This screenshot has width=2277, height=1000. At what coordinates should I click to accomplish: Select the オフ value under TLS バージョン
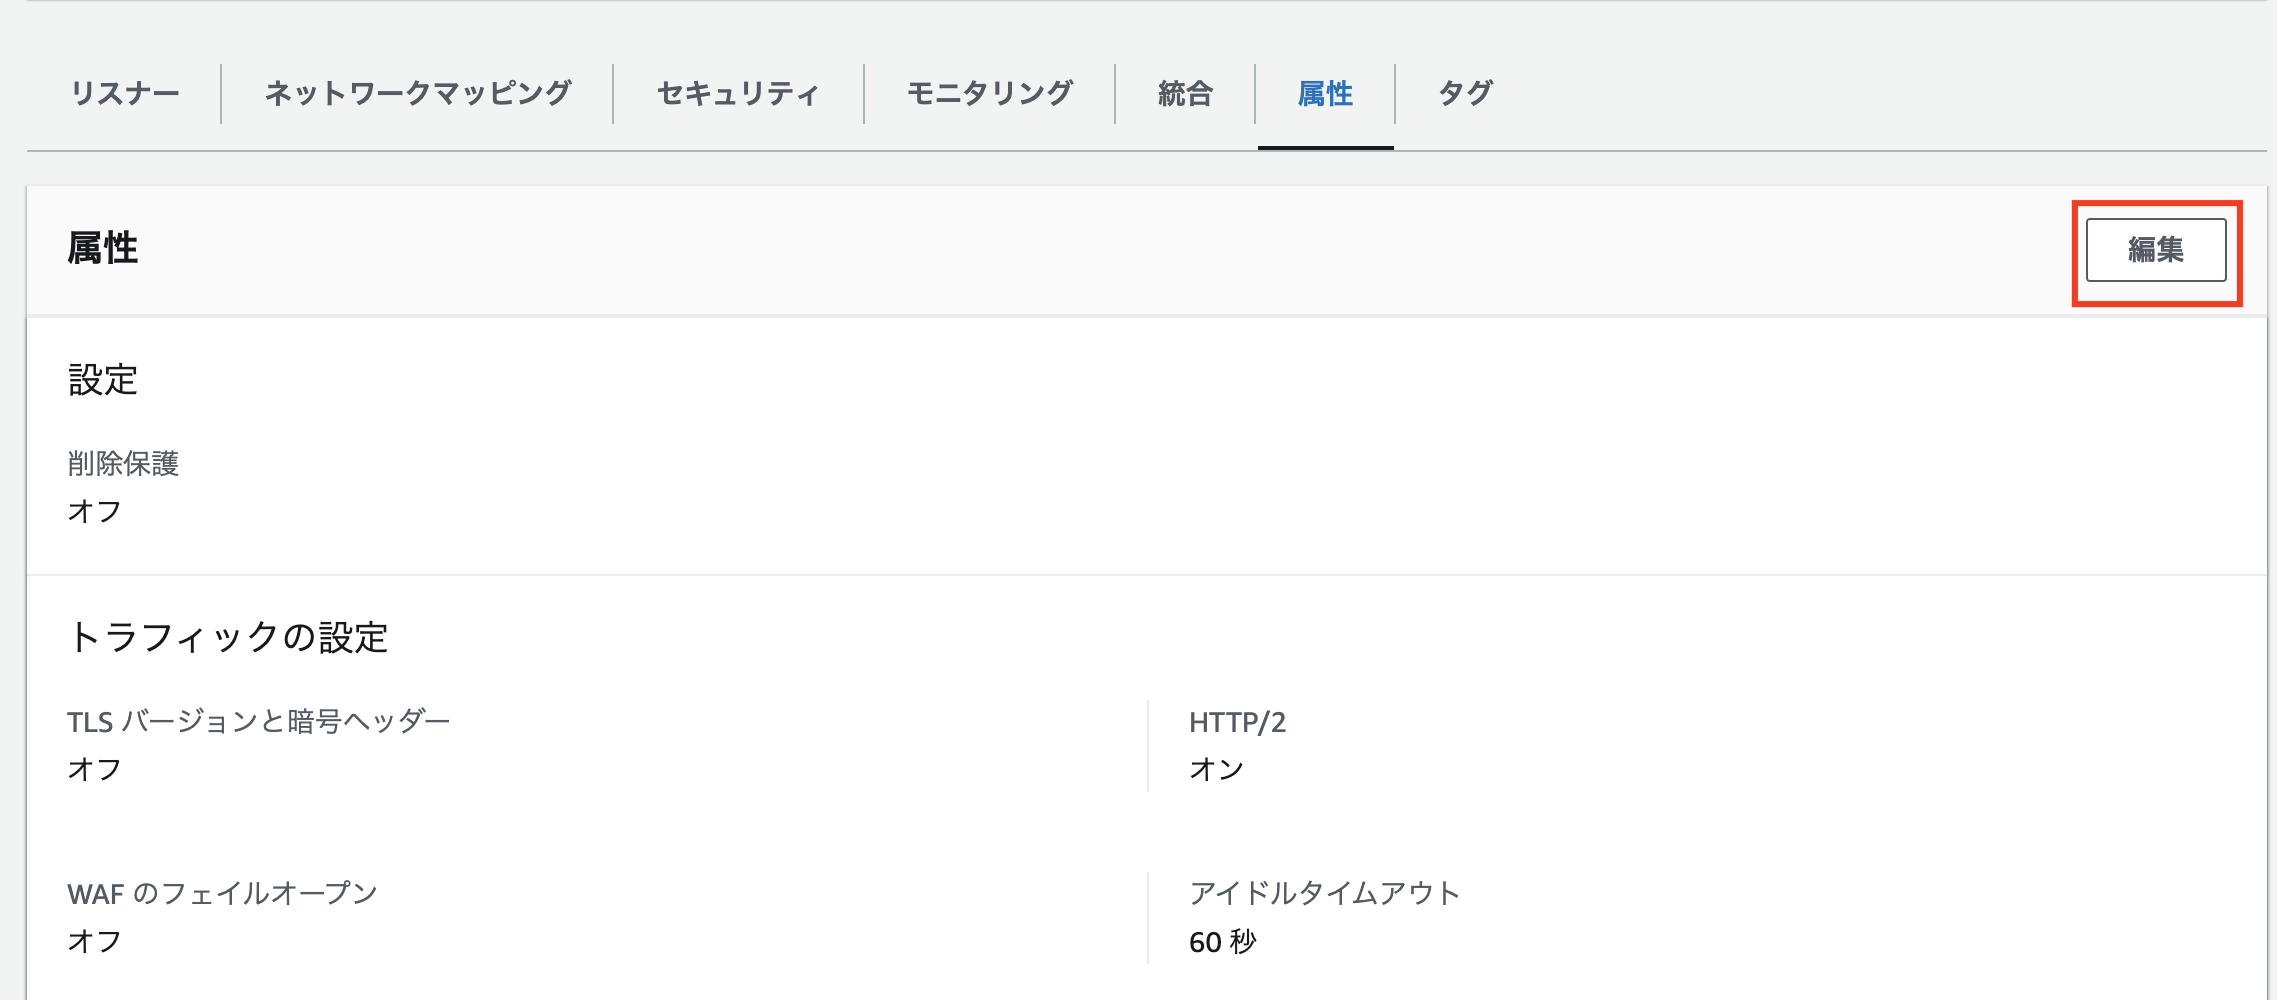click(95, 769)
